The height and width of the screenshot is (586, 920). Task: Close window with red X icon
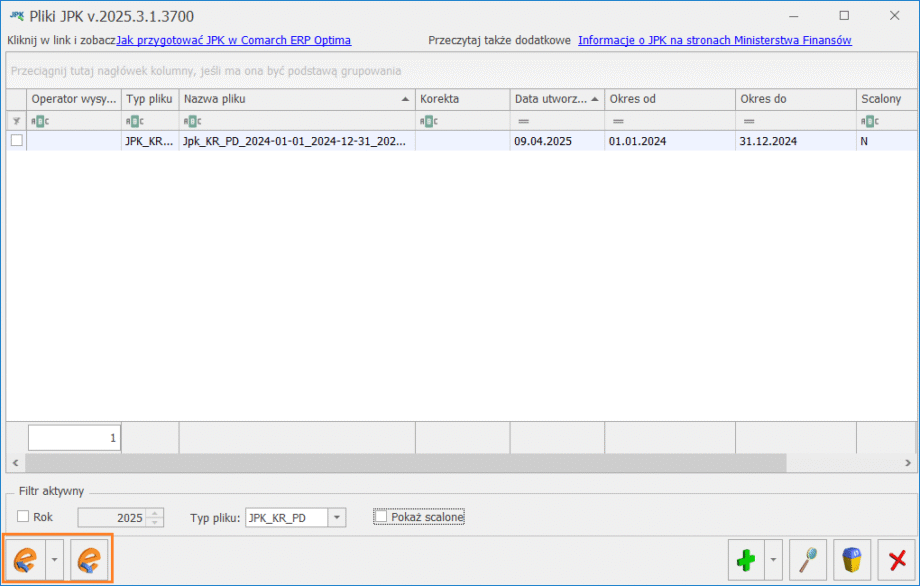pyautogui.click(x=897, y=560)
